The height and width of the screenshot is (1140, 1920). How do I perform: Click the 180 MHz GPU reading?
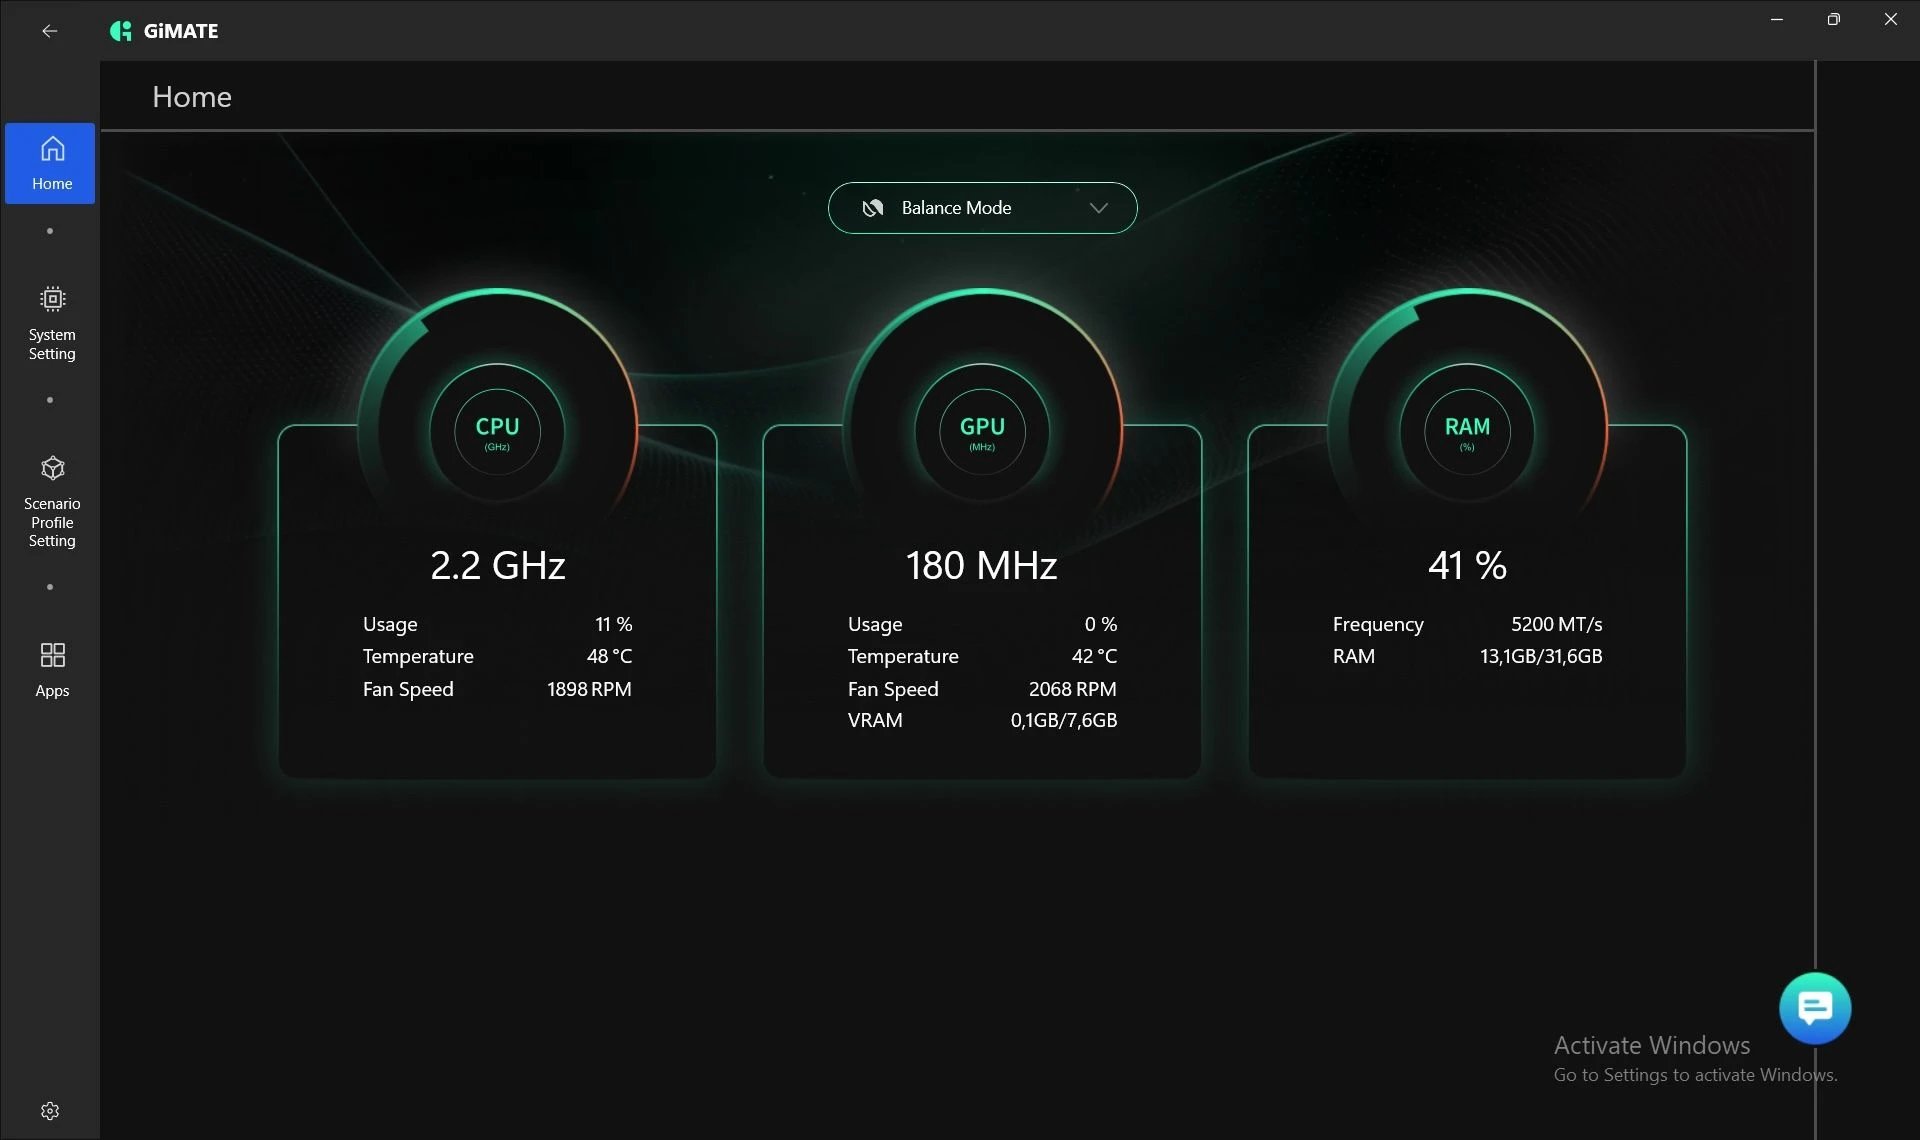point(981,565)
